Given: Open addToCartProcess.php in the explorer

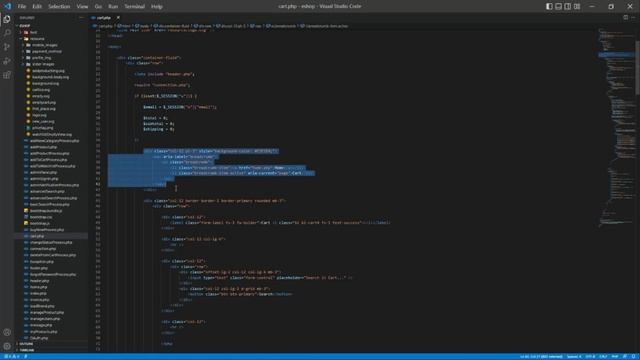Looking at the screenshot, I should [x=48, y=160].
